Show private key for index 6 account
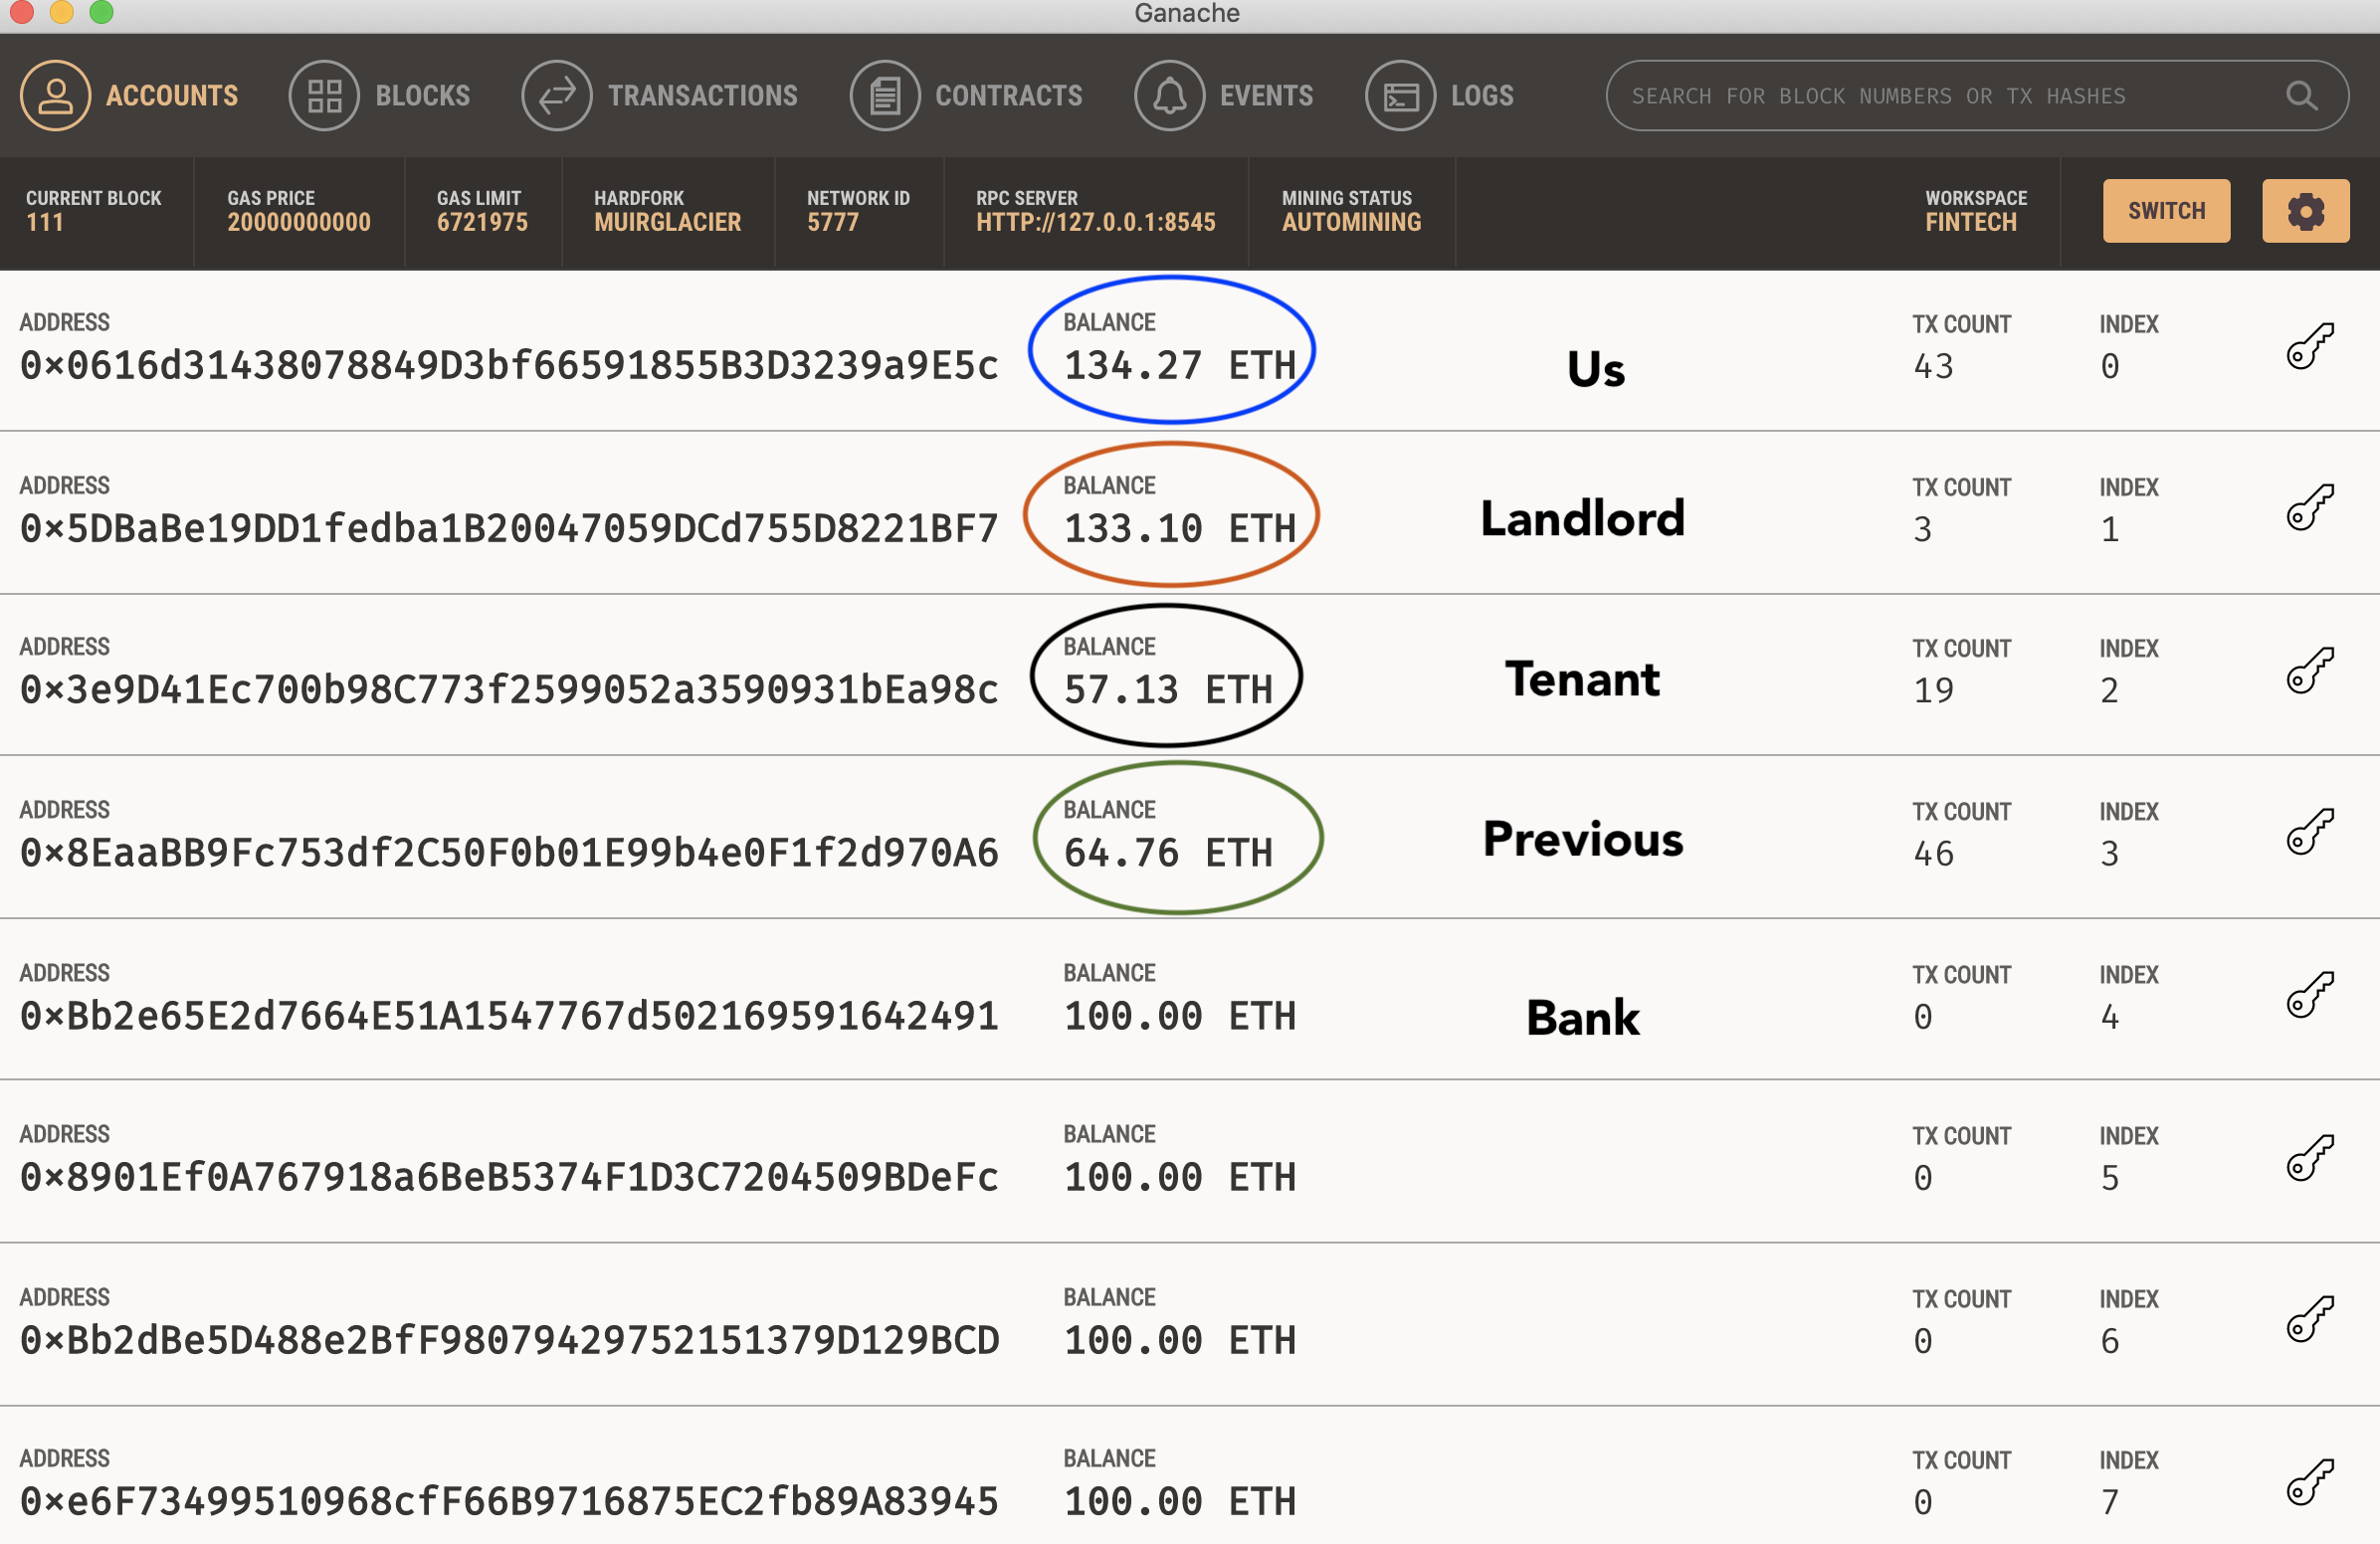The height and width of the screenshot is (1544, 2380). (2310, 1320)
